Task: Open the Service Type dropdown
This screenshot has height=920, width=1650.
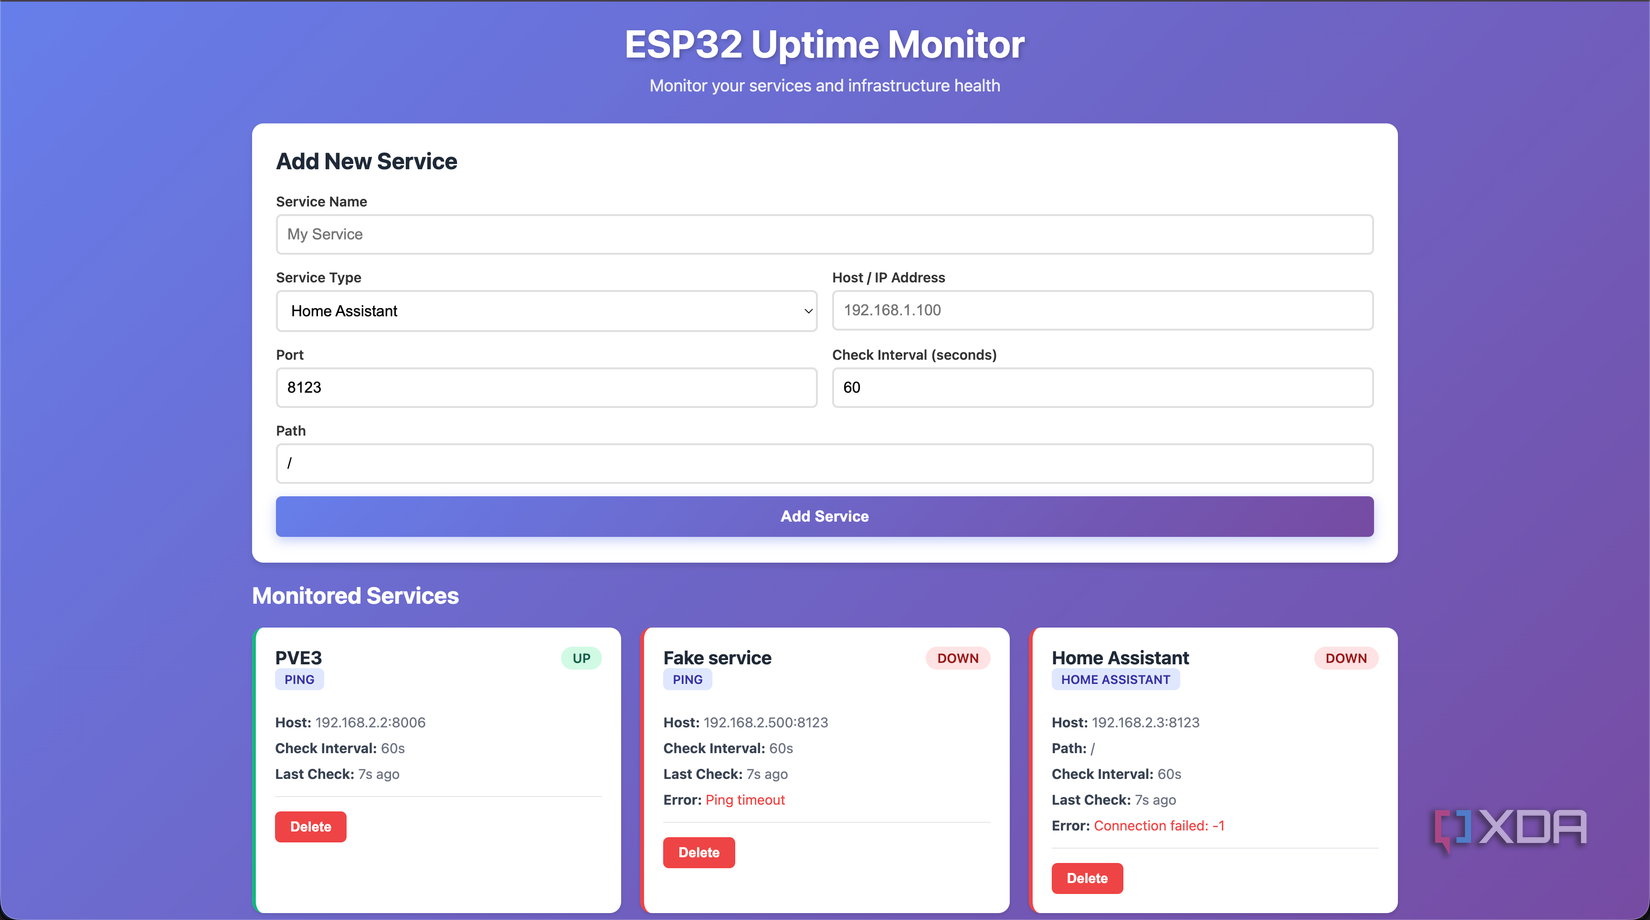Action: [547, 311]
